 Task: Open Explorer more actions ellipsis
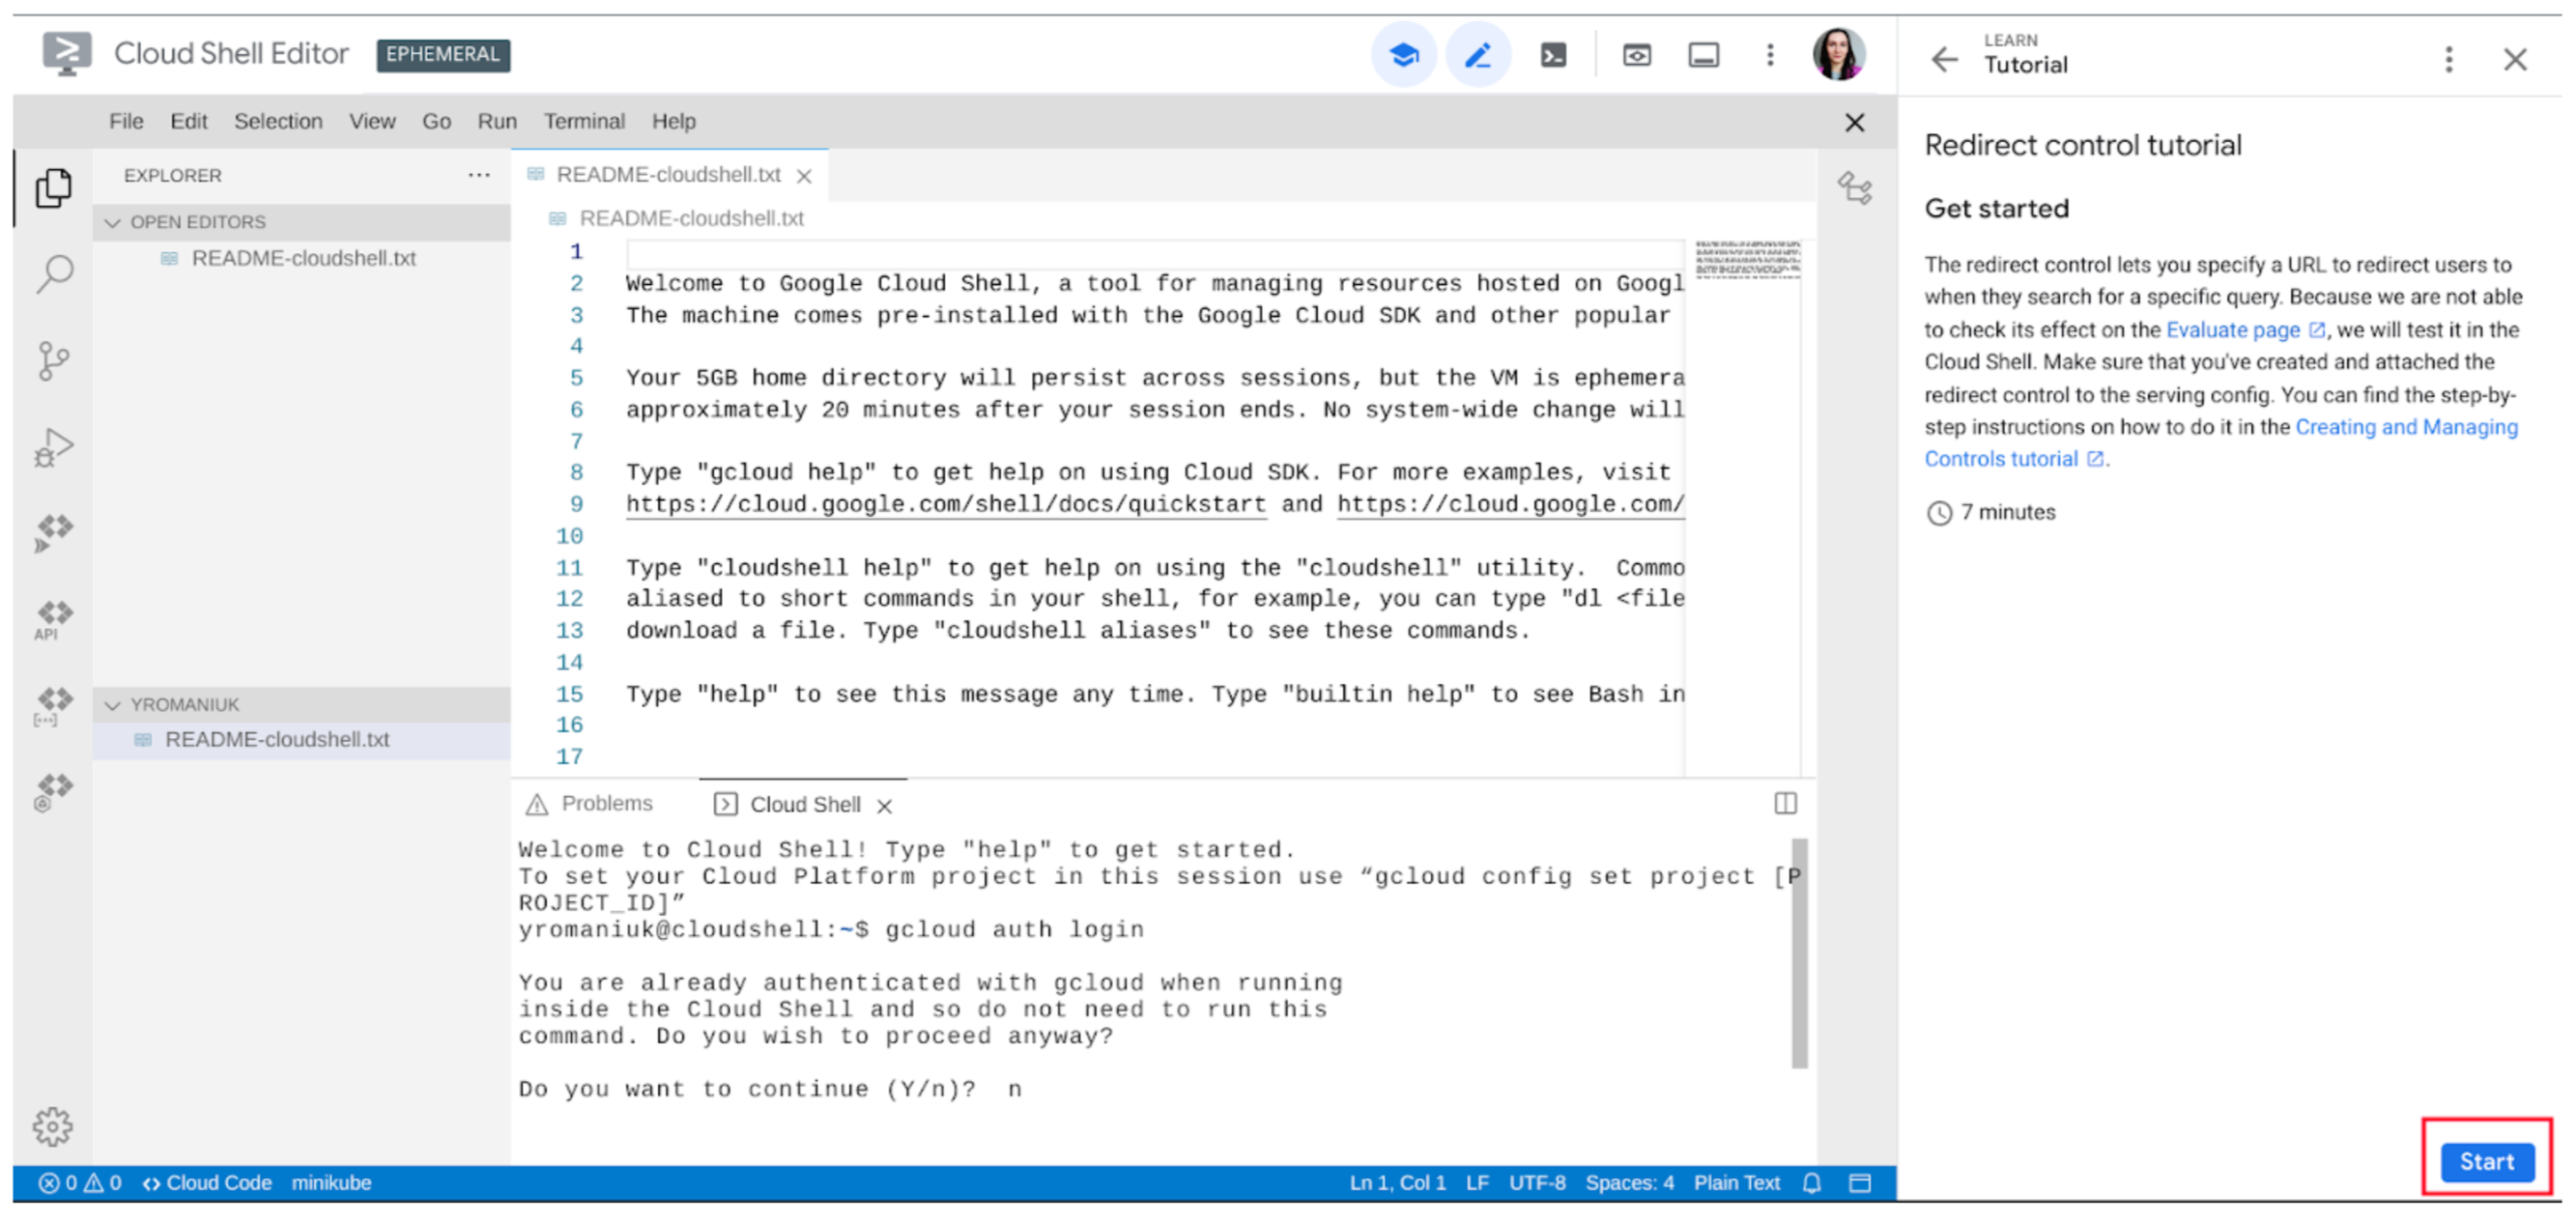tap(479, 175)
